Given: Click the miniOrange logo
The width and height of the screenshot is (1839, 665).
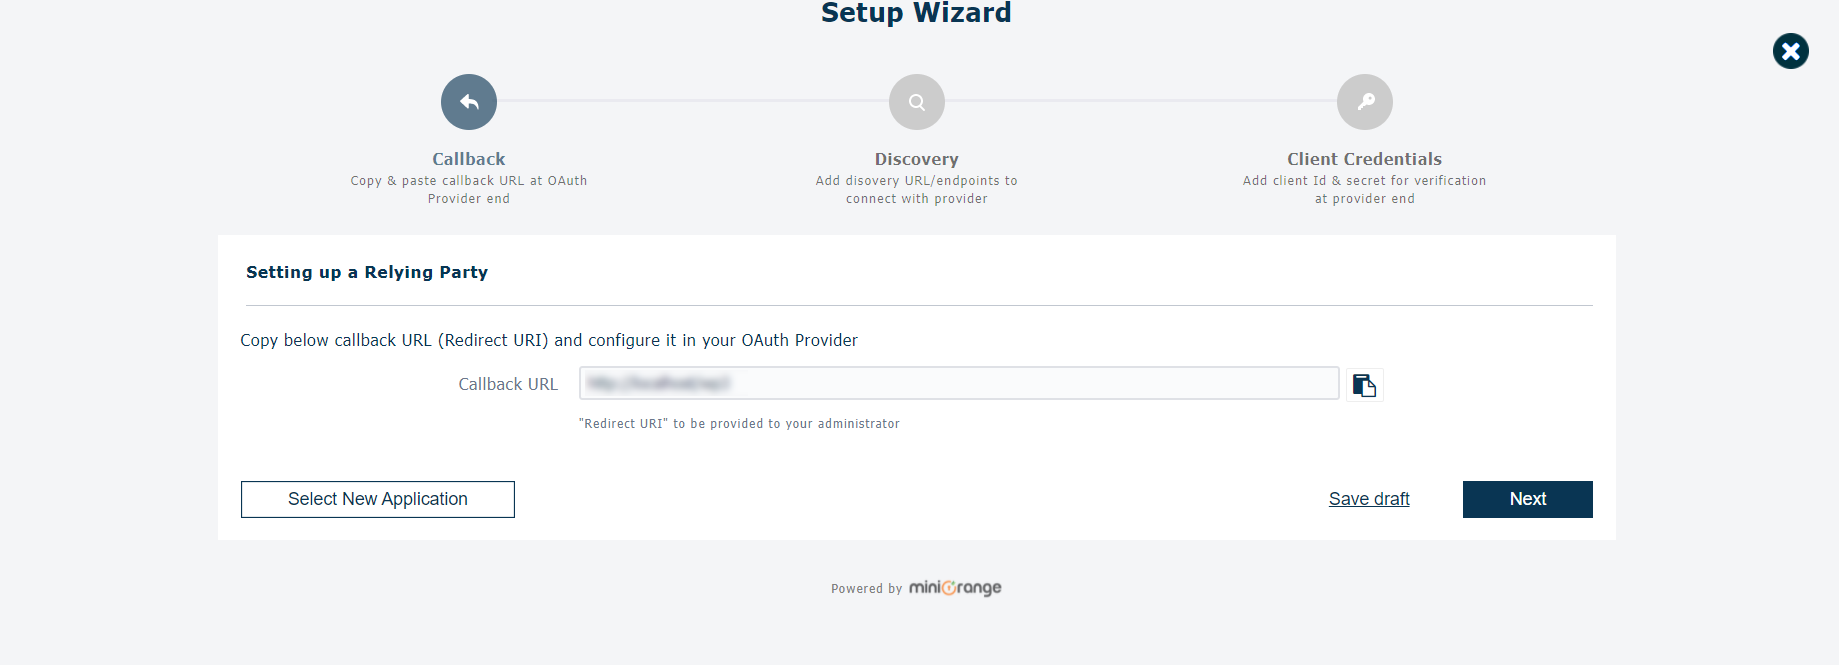Looking at the screenshot, I should [x=955, y=588].
